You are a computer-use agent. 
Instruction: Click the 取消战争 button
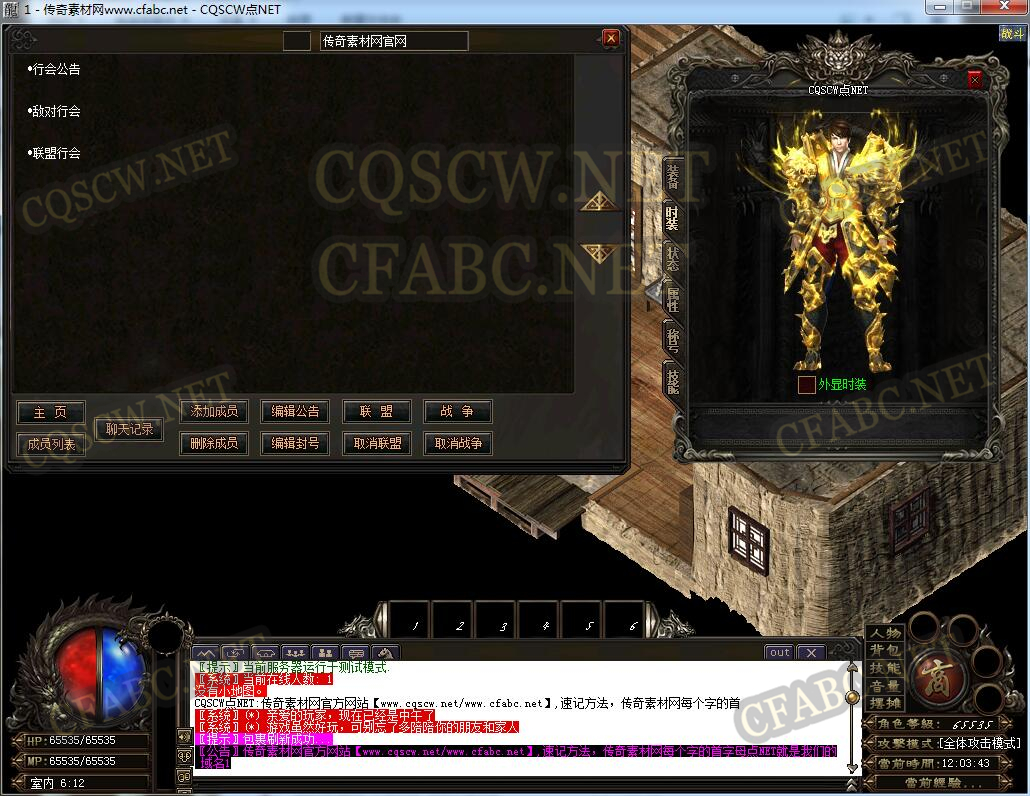pos(458,443)
